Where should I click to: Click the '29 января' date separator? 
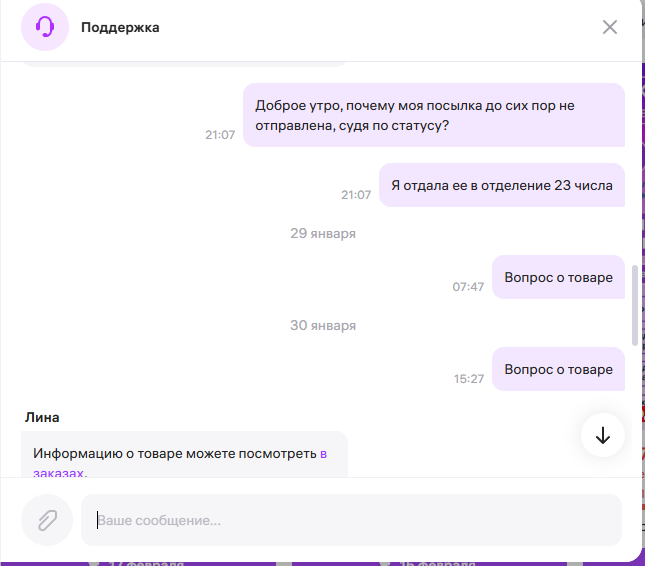click(322, 233)
